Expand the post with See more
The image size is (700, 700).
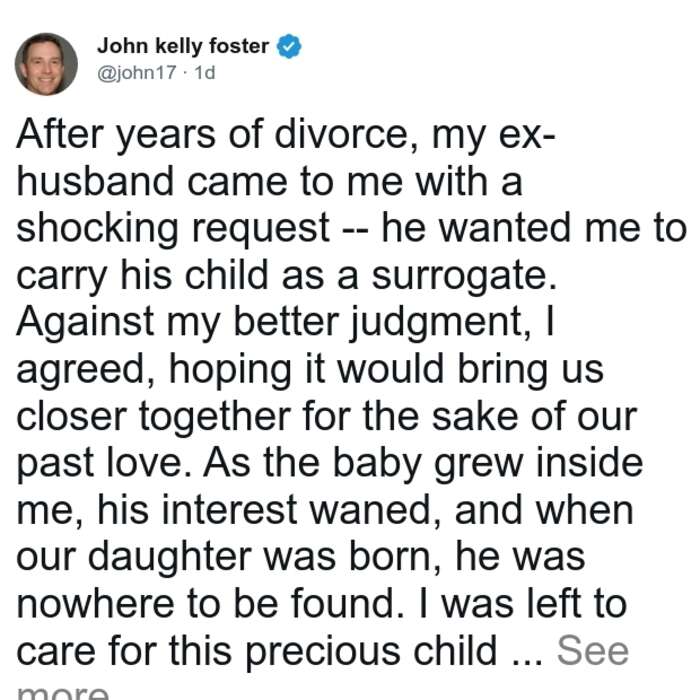[592, 650]
